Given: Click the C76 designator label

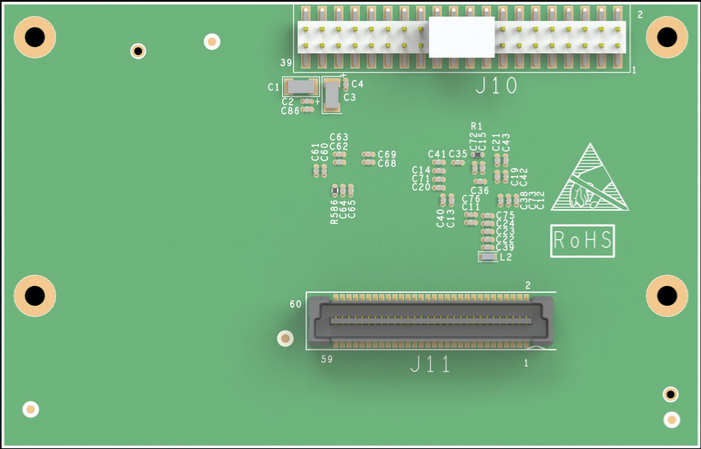Looking at the screenshot, I should point(471,199).
